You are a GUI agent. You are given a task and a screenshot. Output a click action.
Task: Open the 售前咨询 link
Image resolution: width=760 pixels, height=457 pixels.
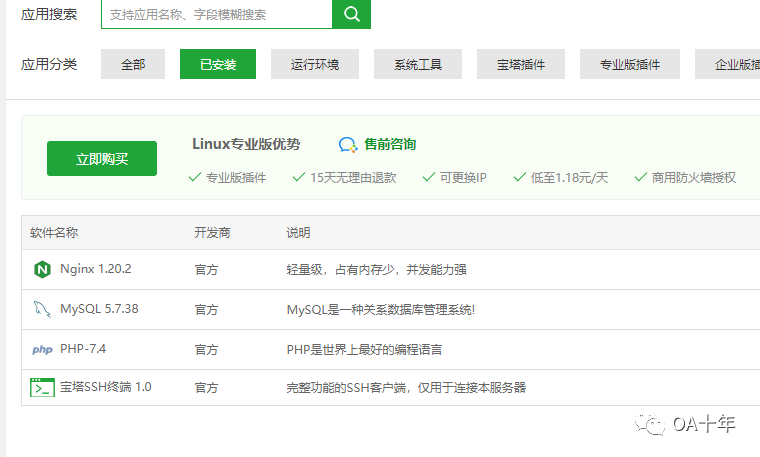click(390, 144)
